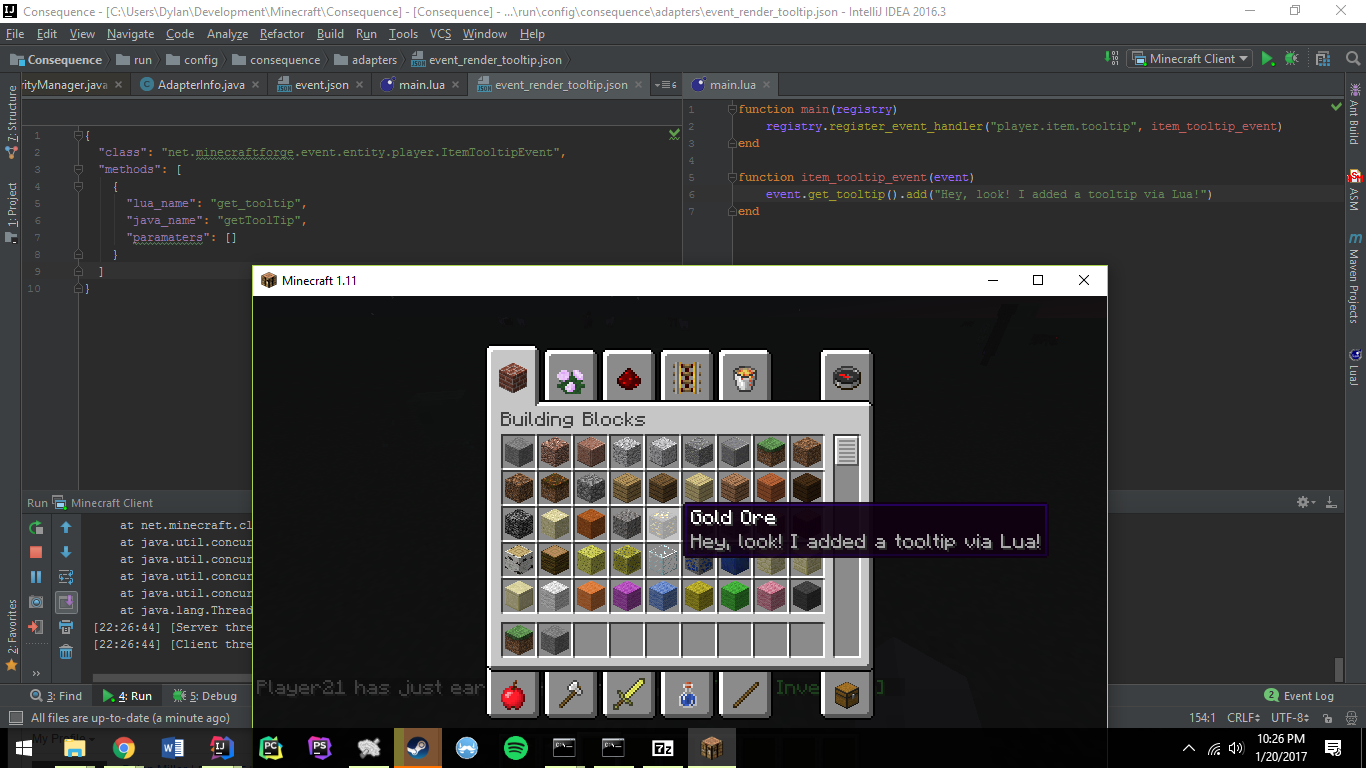Clear all console output (trash icon)
Viewport: 1366px width, 768px height.
[x=66, y=652]
